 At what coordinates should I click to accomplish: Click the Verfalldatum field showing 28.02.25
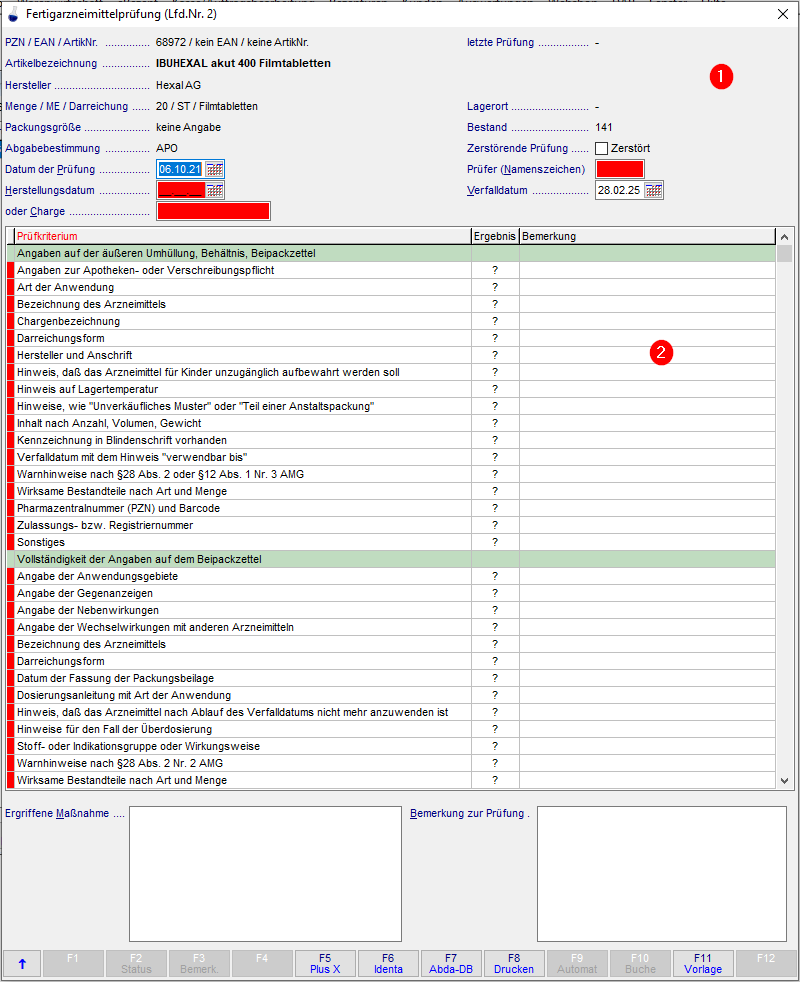point(620,190)
